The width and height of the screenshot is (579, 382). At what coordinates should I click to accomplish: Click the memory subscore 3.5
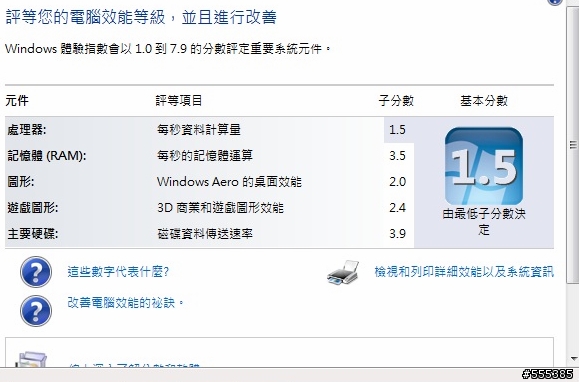click(x=397, y=156)
